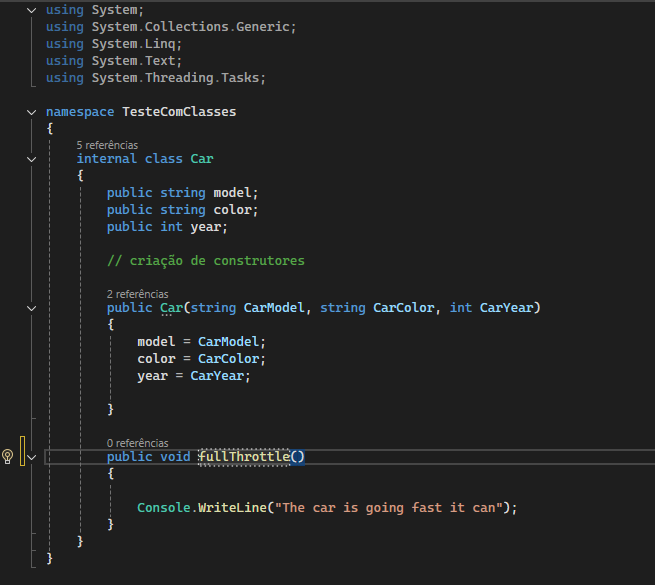Click the comment 'criação de construtores'
Image resolution: width=655 pixels, height=585 pixels.
tap(217, 261)
